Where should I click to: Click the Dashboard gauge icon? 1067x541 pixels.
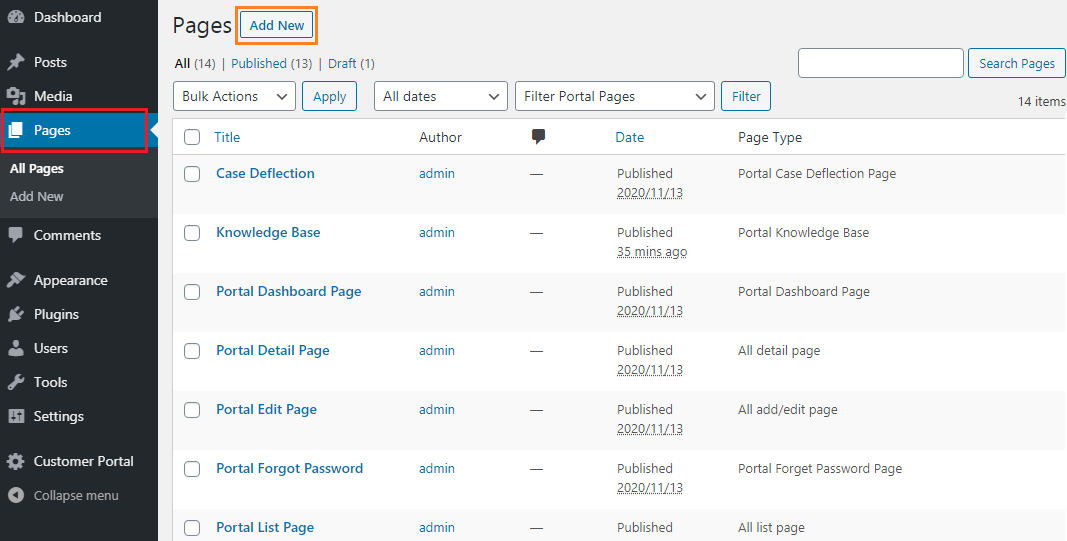(16, 17)
